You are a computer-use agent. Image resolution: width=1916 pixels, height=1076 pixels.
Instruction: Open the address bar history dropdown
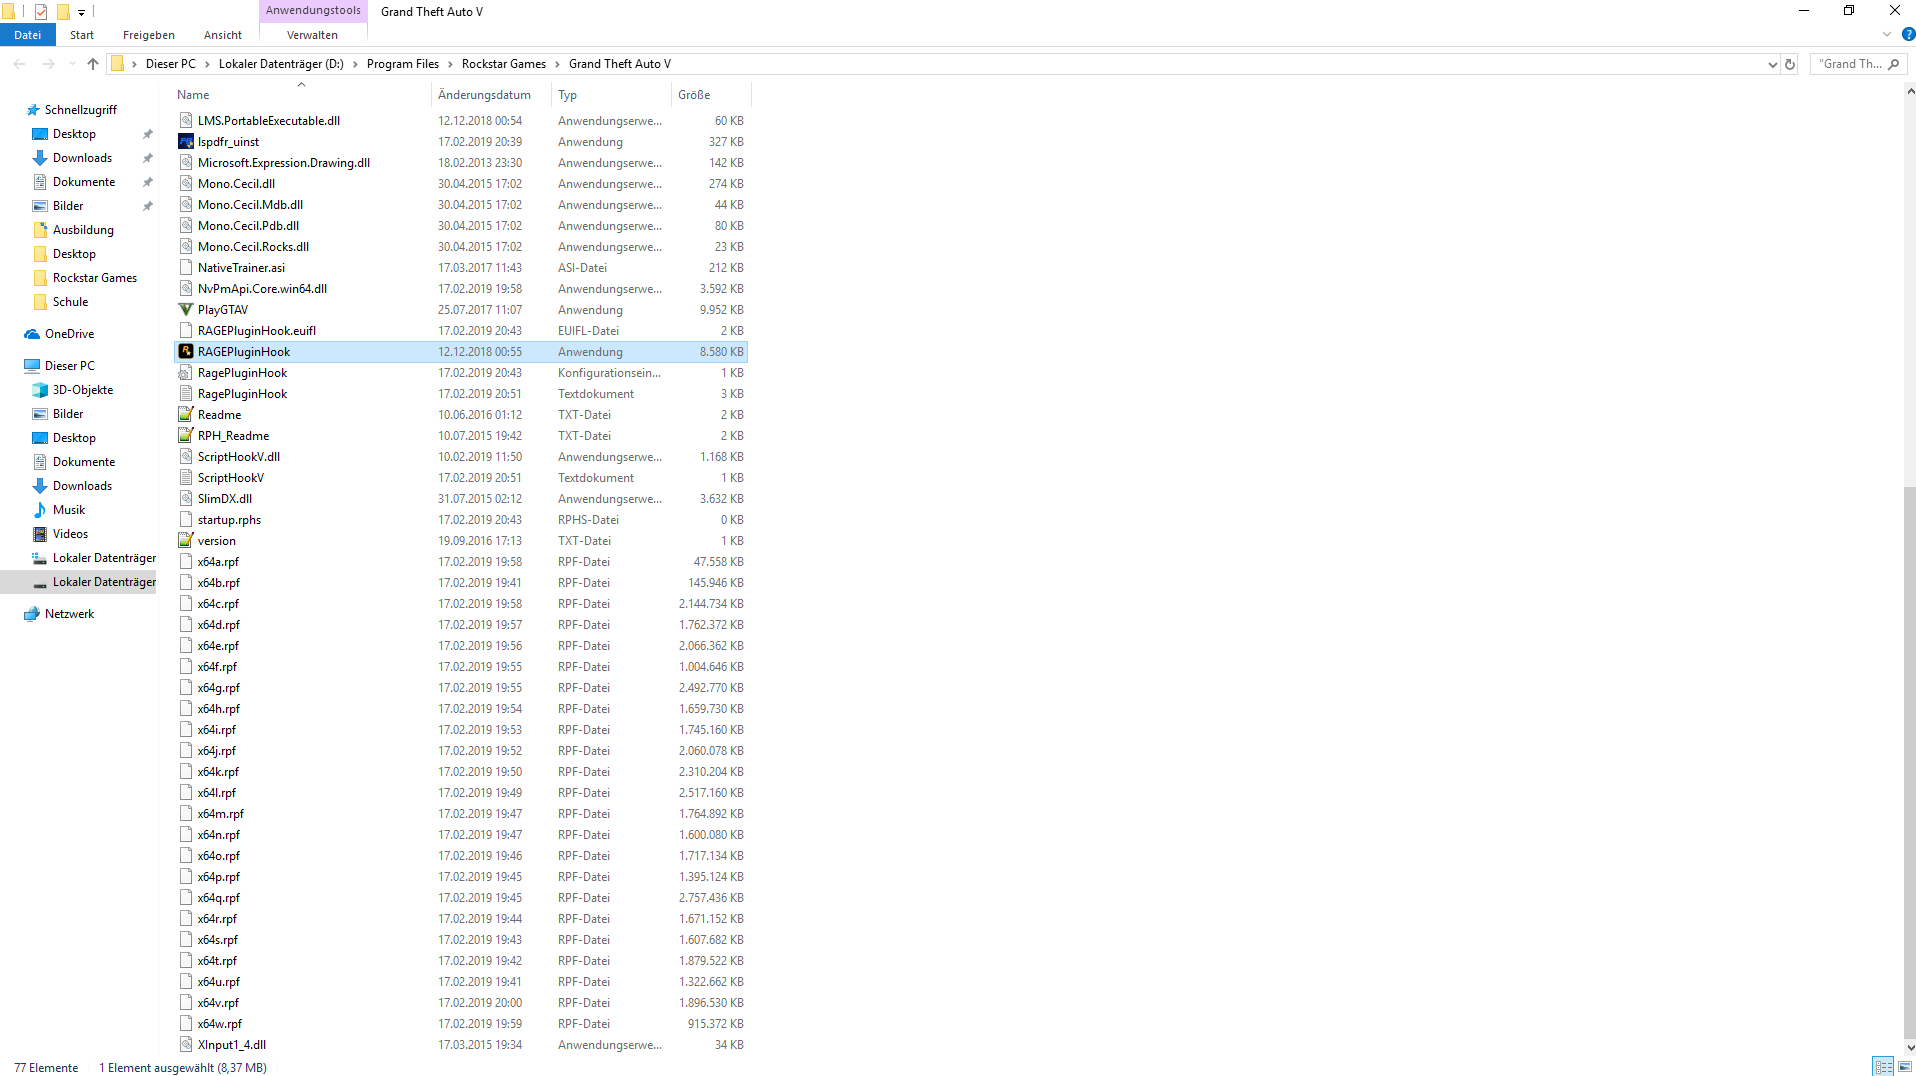pyautogui.click(x=1773, y=64)
